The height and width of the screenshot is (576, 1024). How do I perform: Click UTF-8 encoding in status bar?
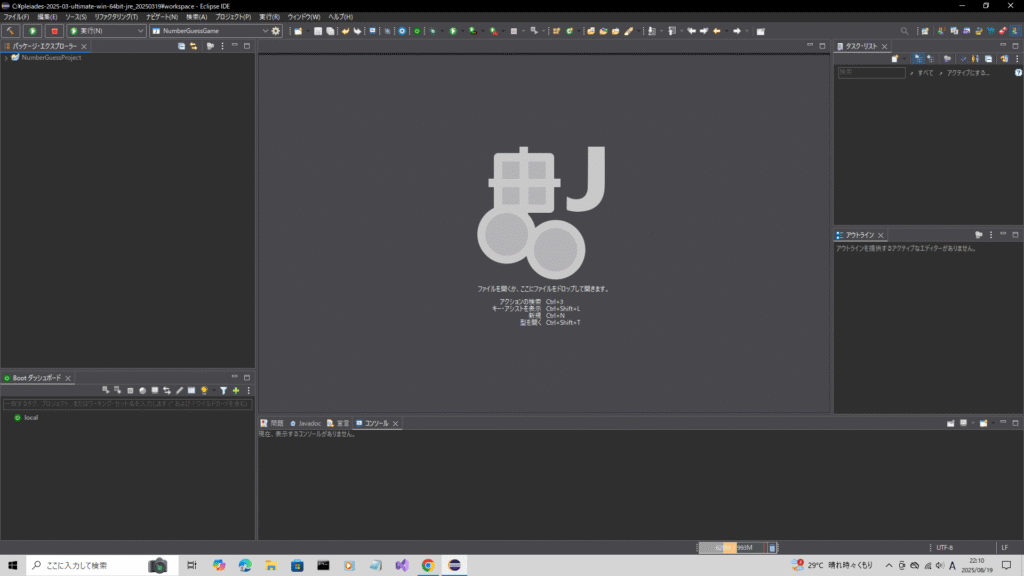tap(944, 548)
